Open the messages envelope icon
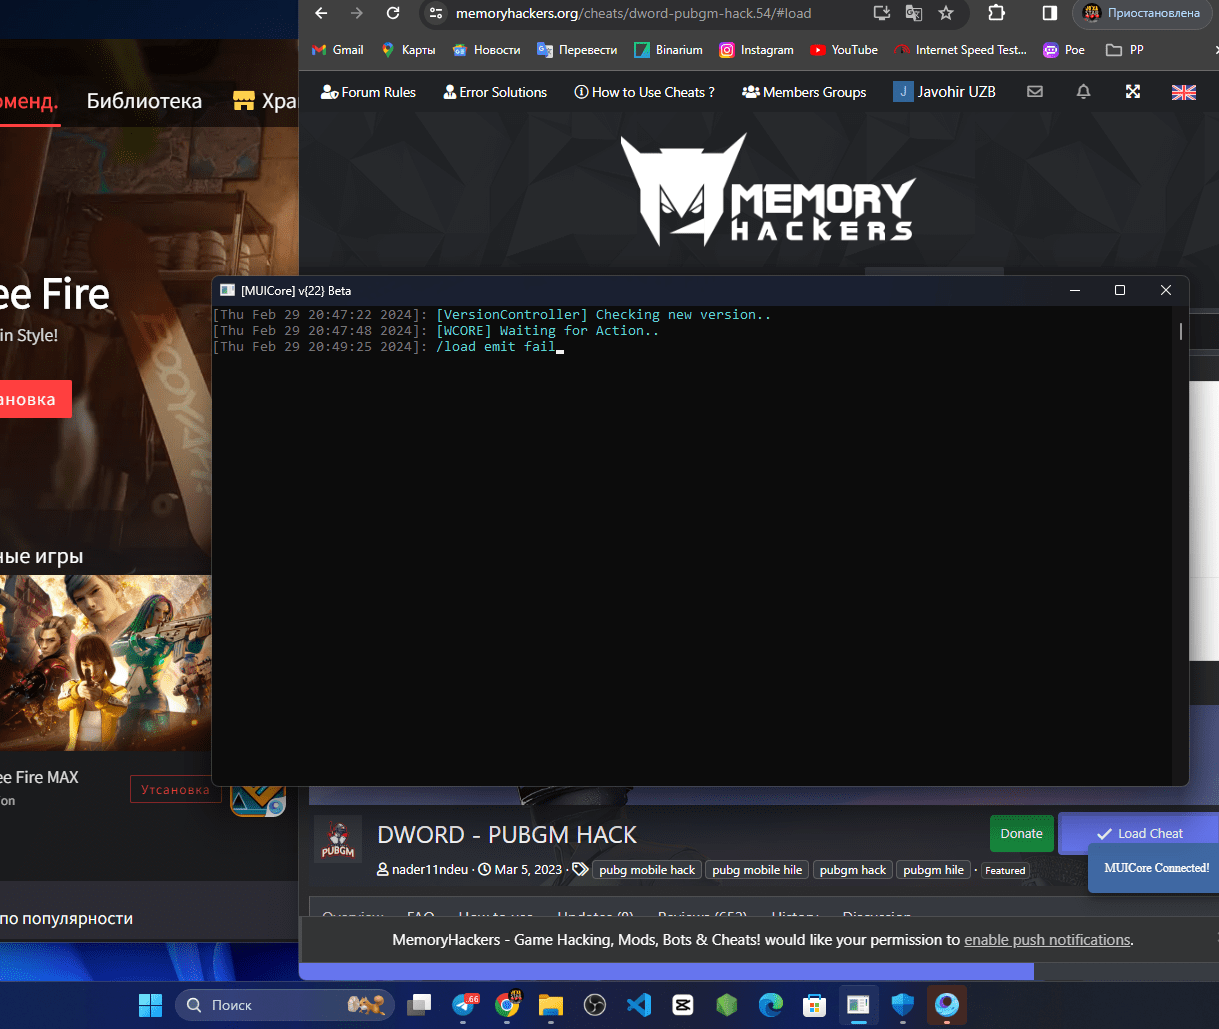1219x1029 pixels. (1035, 91)
